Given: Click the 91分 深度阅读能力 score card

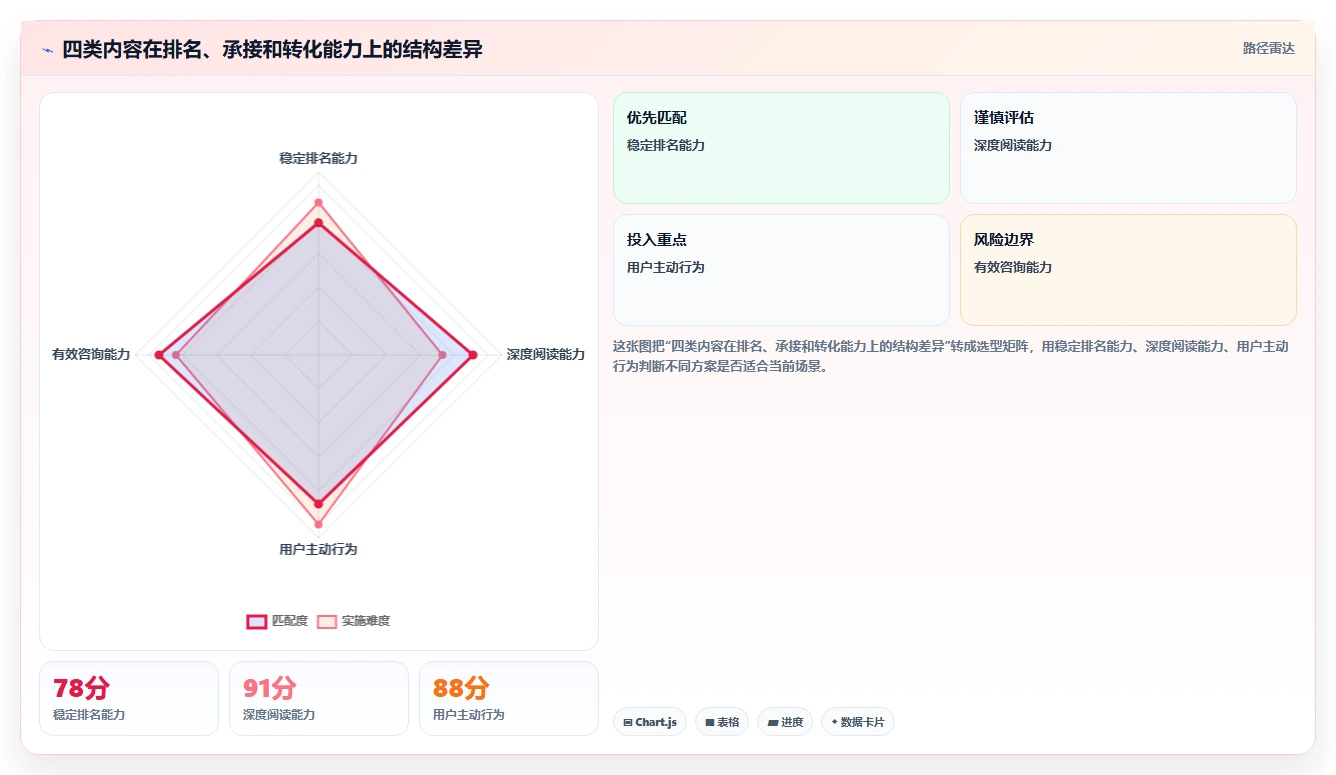Looking at the screenshot, I should click(319, 698).
